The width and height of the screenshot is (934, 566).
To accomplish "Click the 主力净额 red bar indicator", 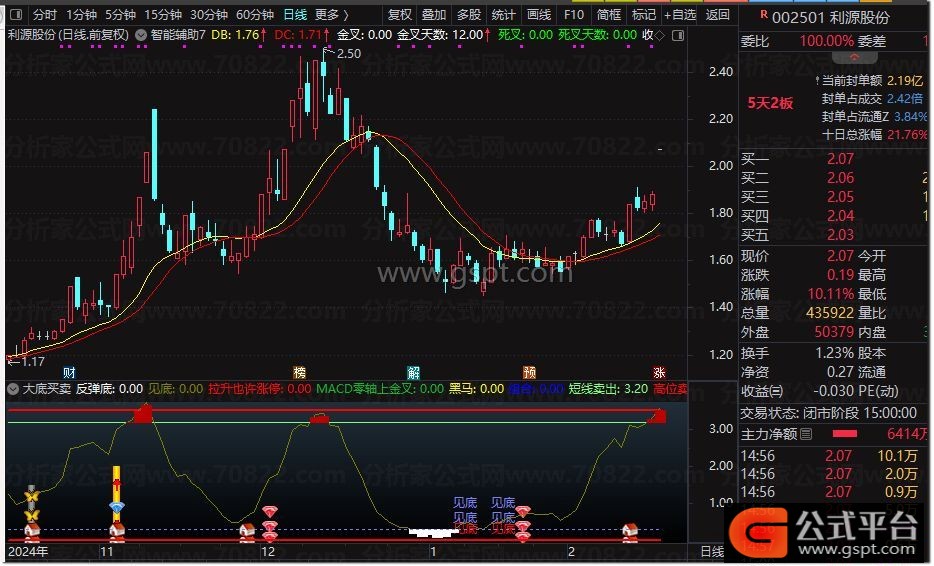I will click(845, 434).
